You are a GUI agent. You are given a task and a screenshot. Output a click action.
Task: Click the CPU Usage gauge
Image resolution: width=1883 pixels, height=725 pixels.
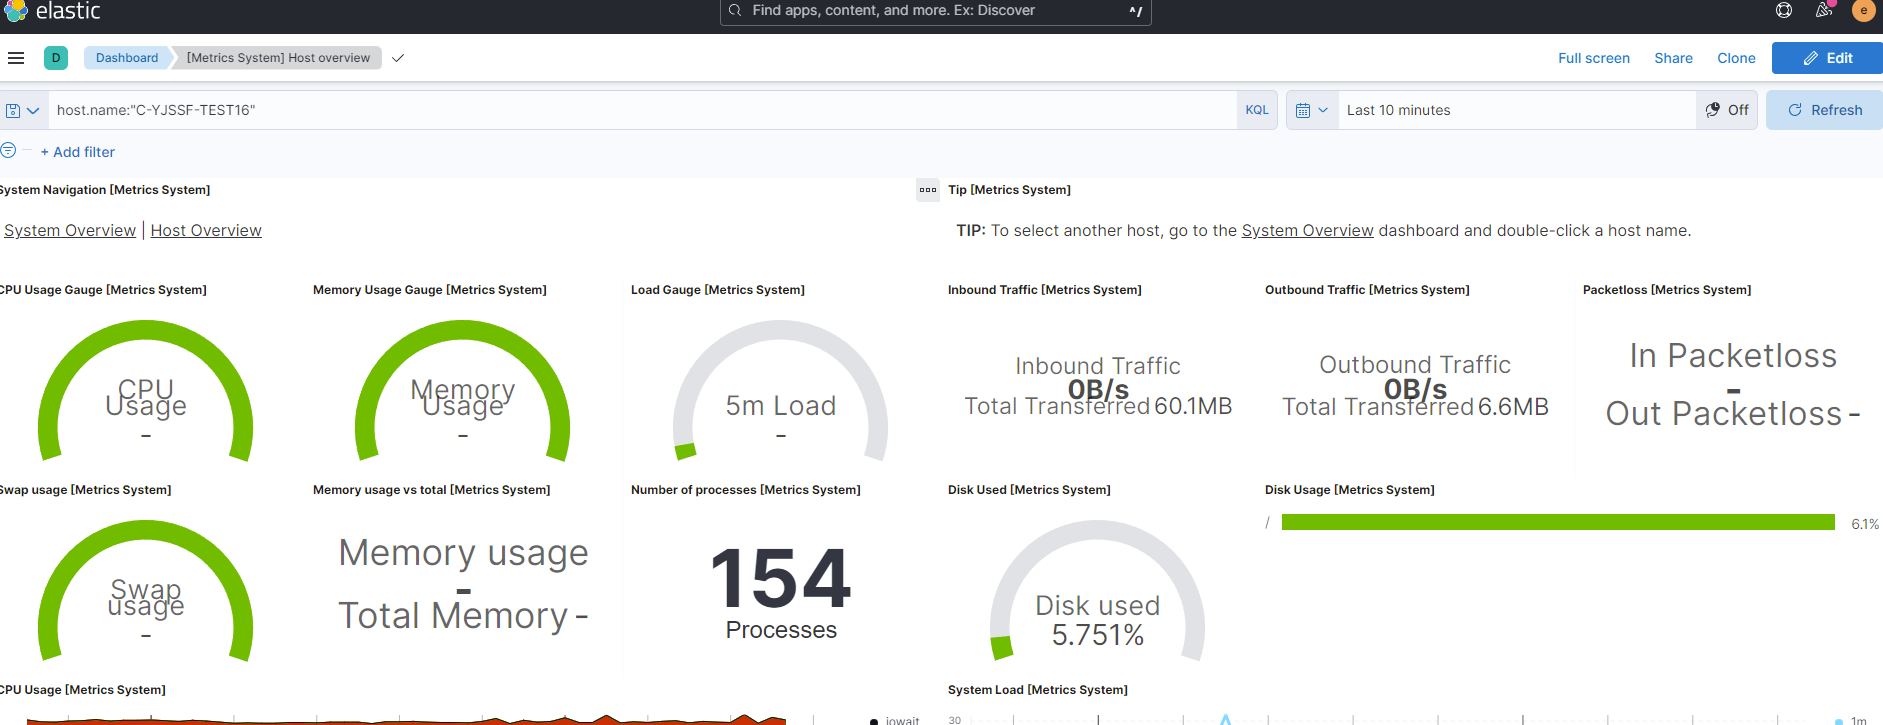coord(146,391)
